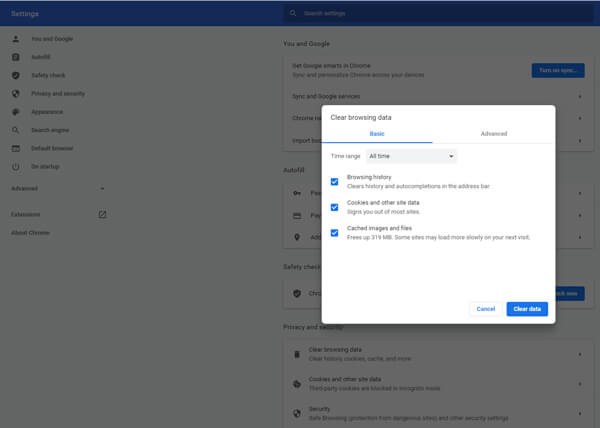Open Appearance settings section
The width and height of the screenshot is (600, 428).
tap(47, 112)
